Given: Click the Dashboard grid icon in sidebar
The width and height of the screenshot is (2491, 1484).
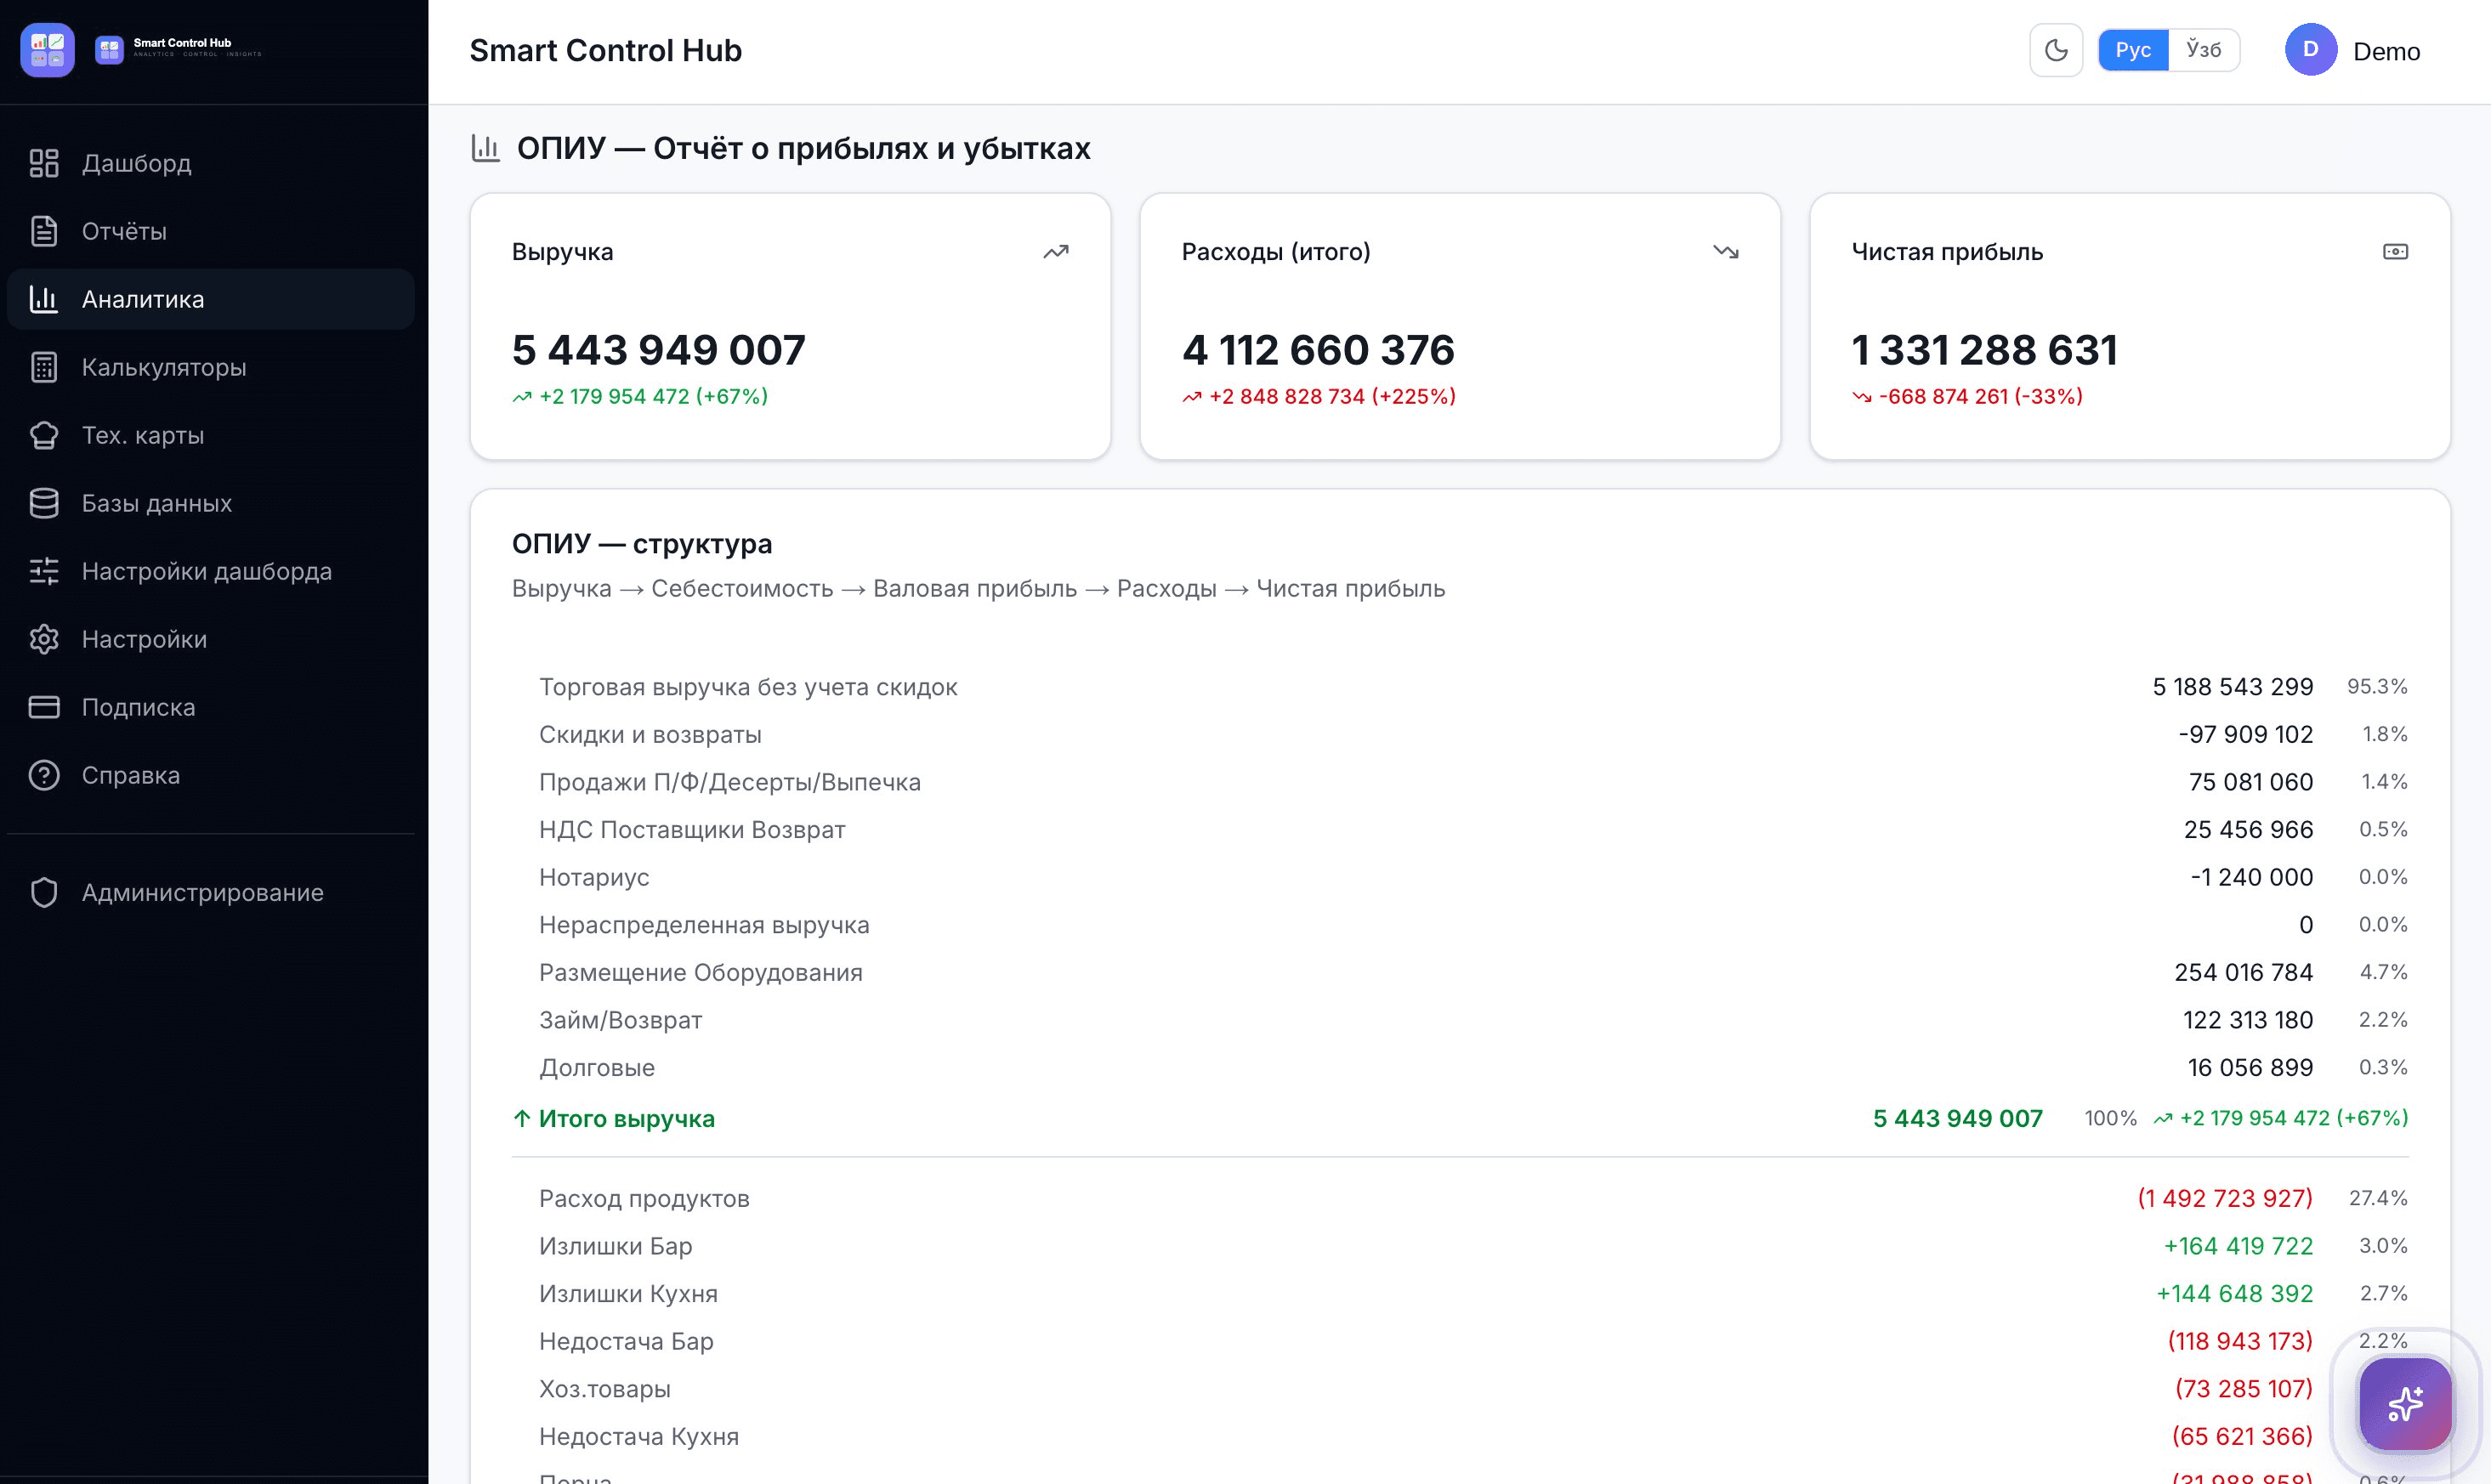Looking at the screenshot, I should [x=44, y=163].
